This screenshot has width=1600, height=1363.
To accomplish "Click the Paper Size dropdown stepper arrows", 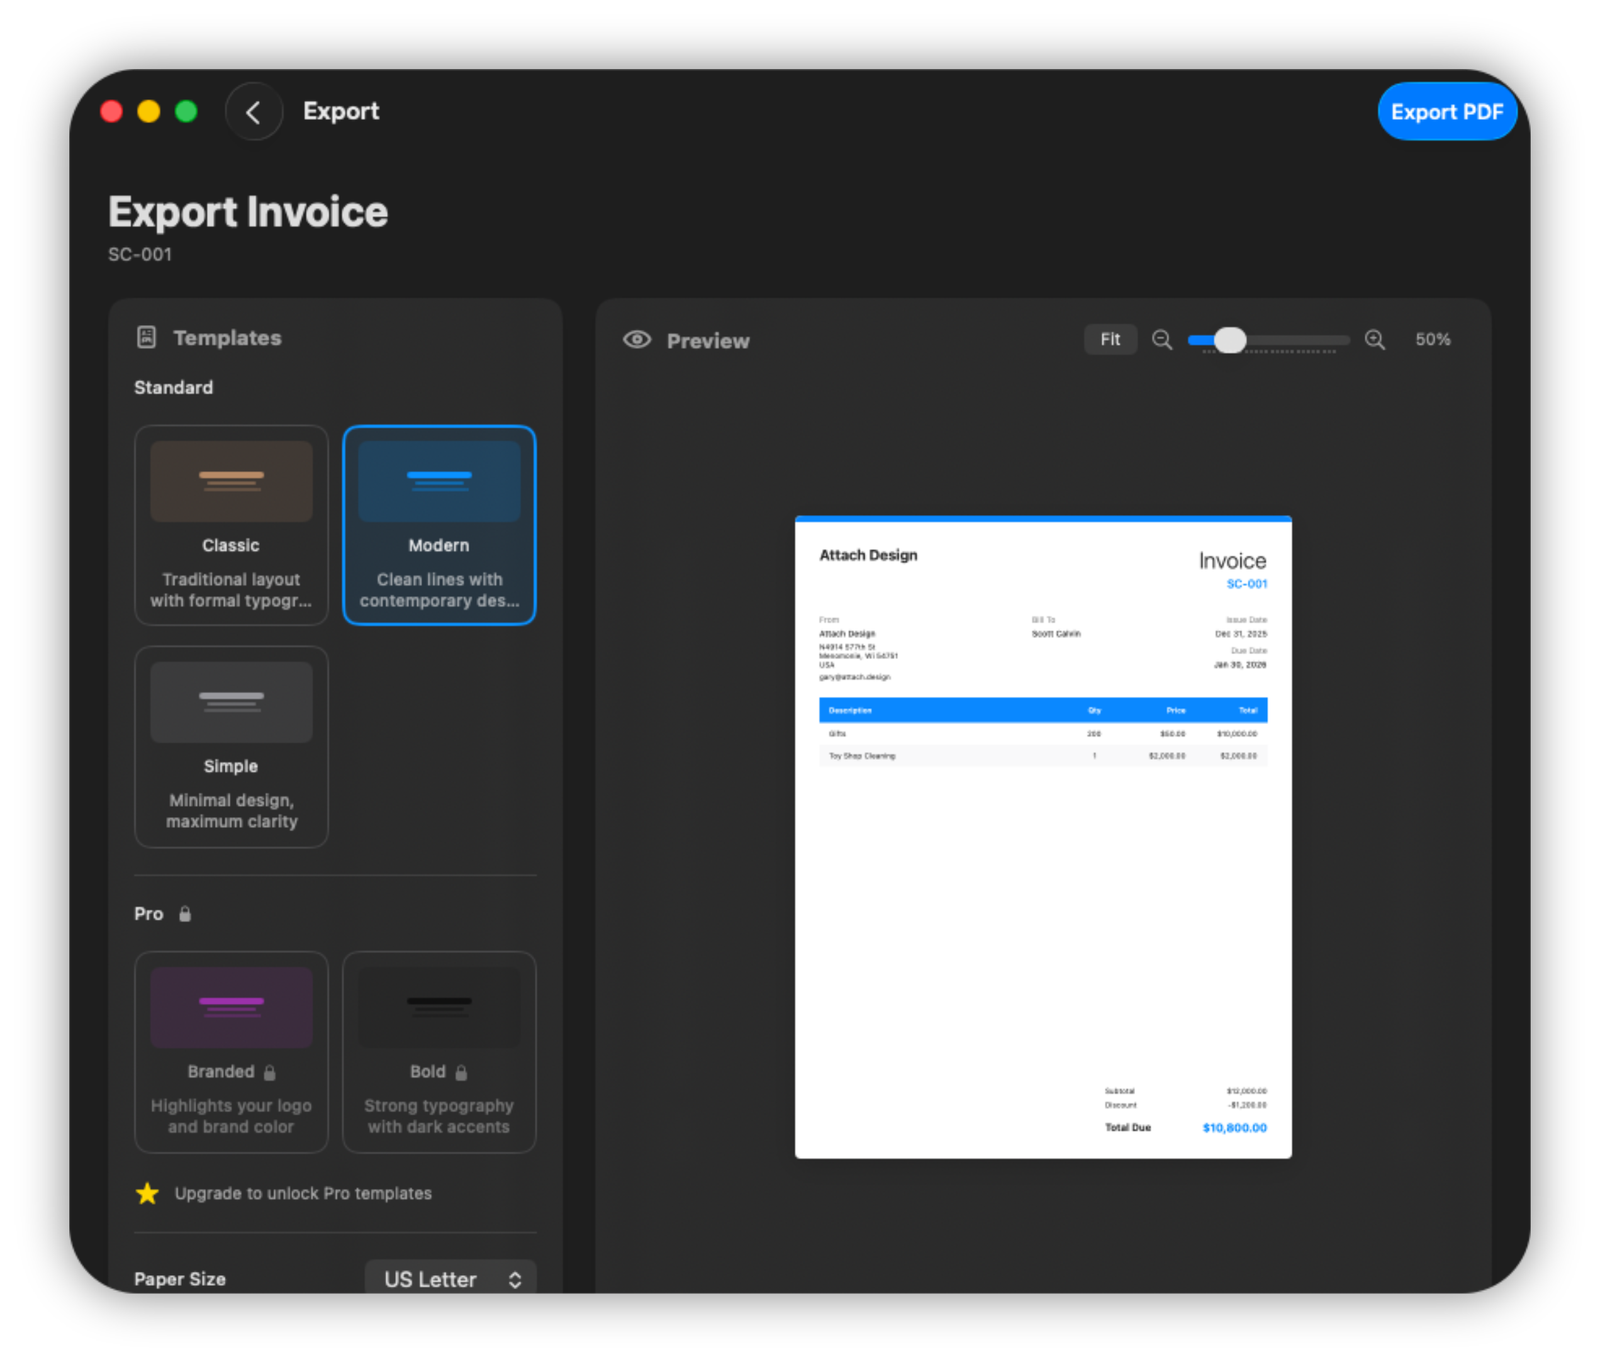I will [515, 1280].
